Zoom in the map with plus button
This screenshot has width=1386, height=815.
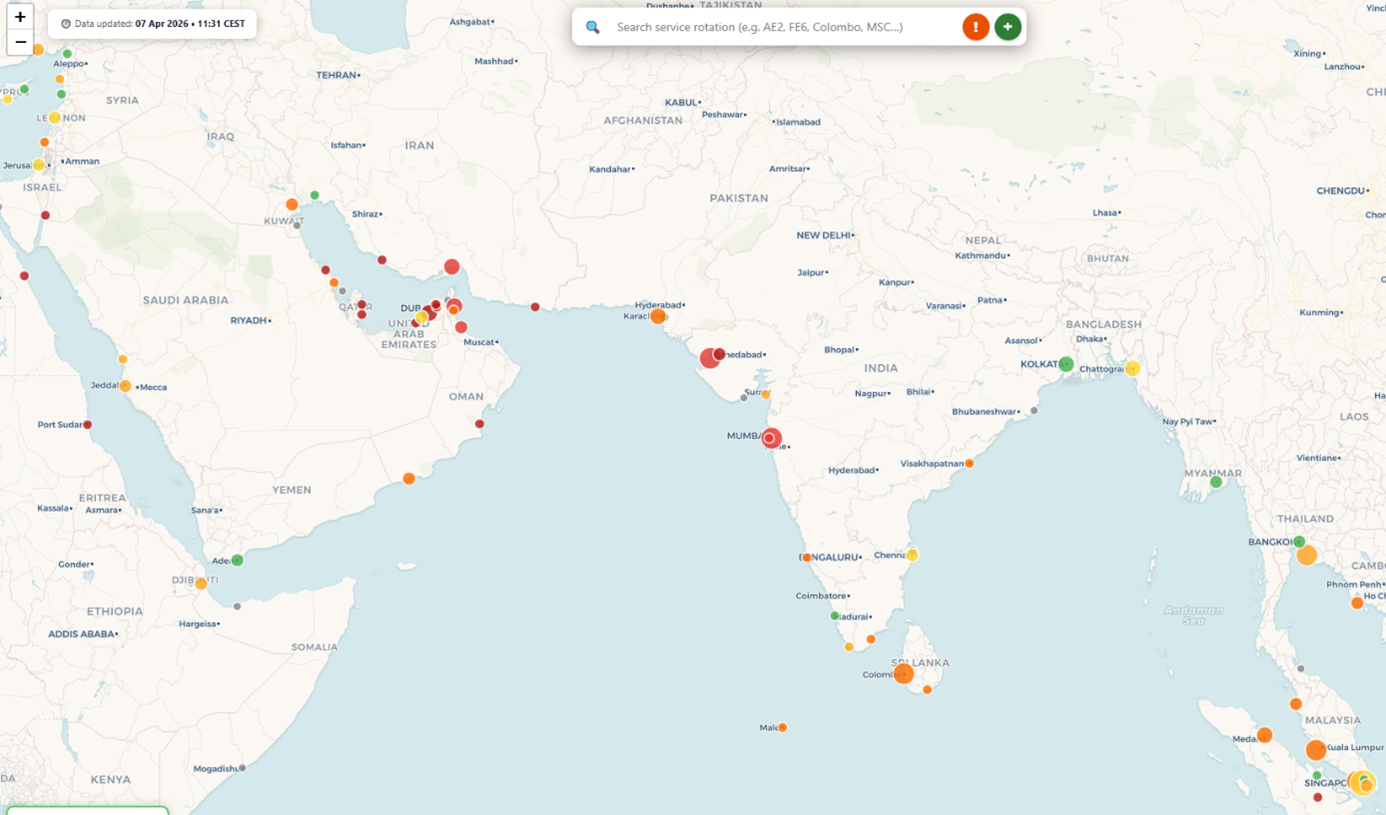(20, 17)
